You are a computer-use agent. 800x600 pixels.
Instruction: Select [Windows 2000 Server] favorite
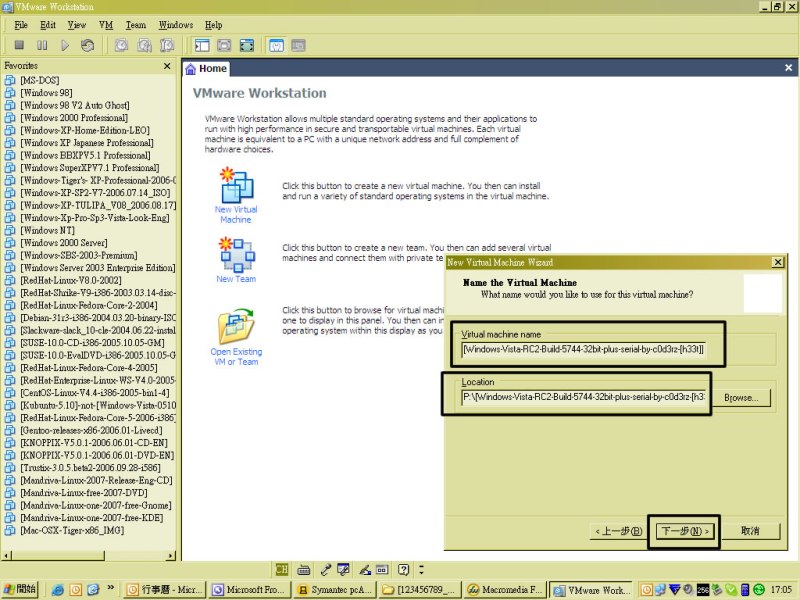coord(64,242)
